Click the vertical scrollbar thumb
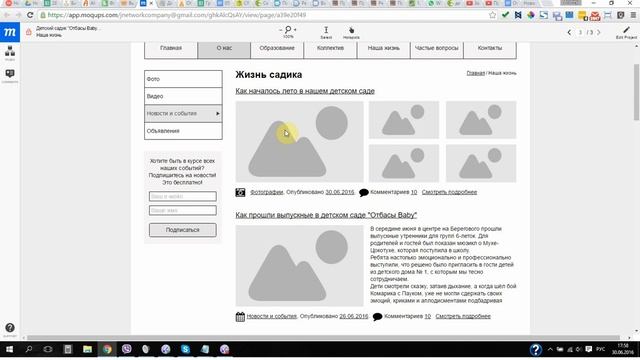 (x=636, y=92)
